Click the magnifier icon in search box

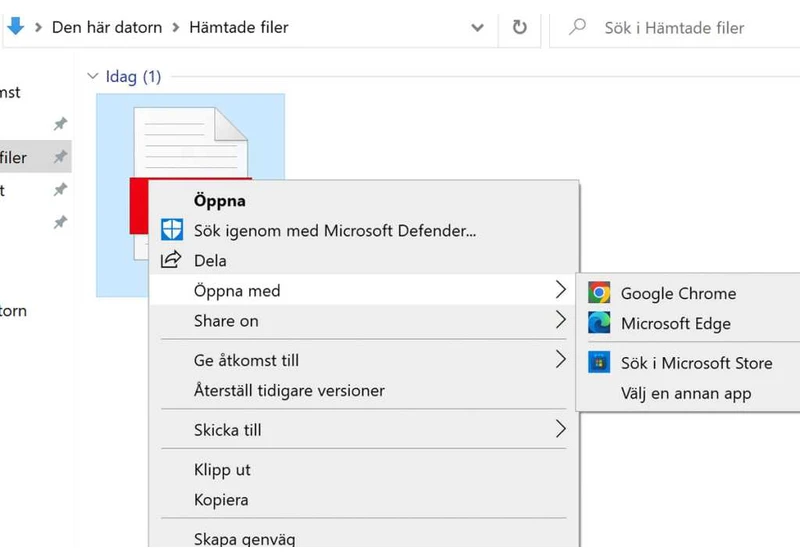(578, 27)
